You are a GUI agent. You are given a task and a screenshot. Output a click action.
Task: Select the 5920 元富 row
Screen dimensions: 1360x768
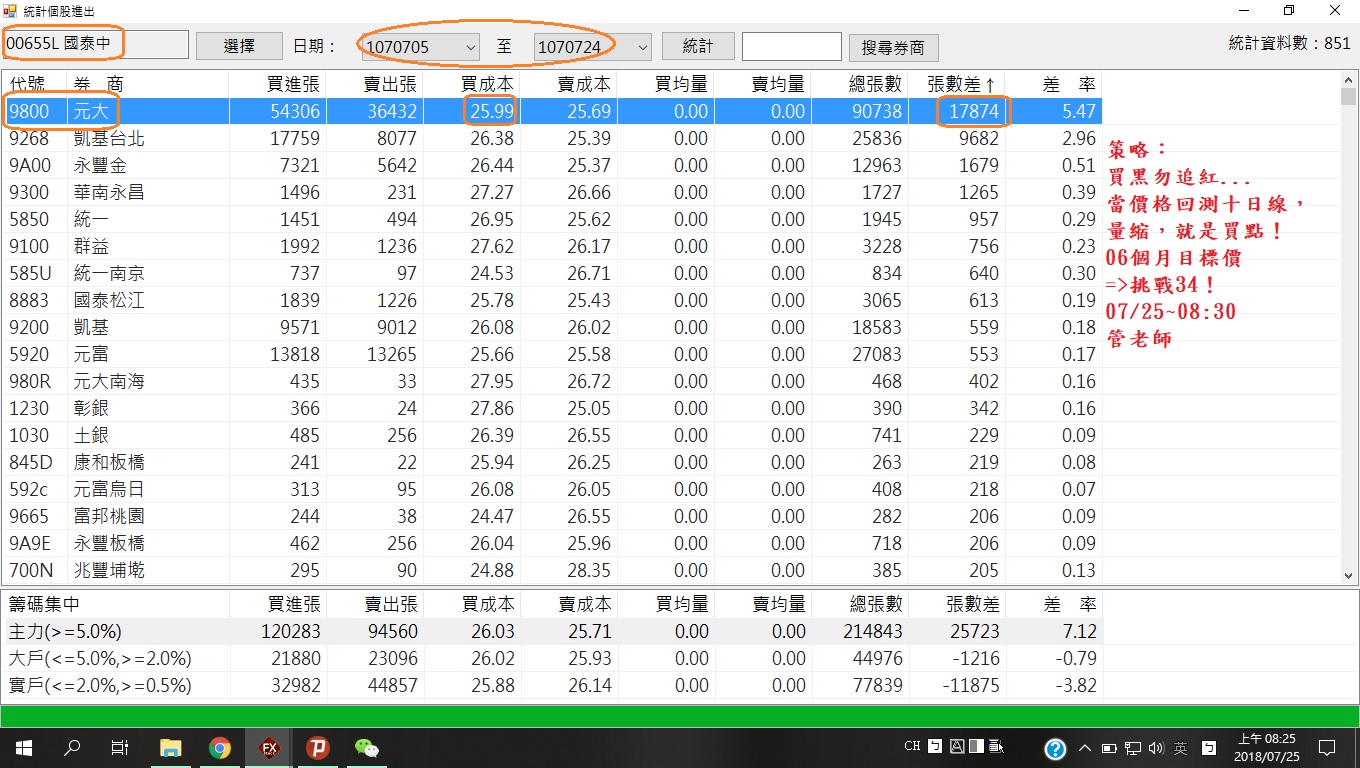click(552, 354)
